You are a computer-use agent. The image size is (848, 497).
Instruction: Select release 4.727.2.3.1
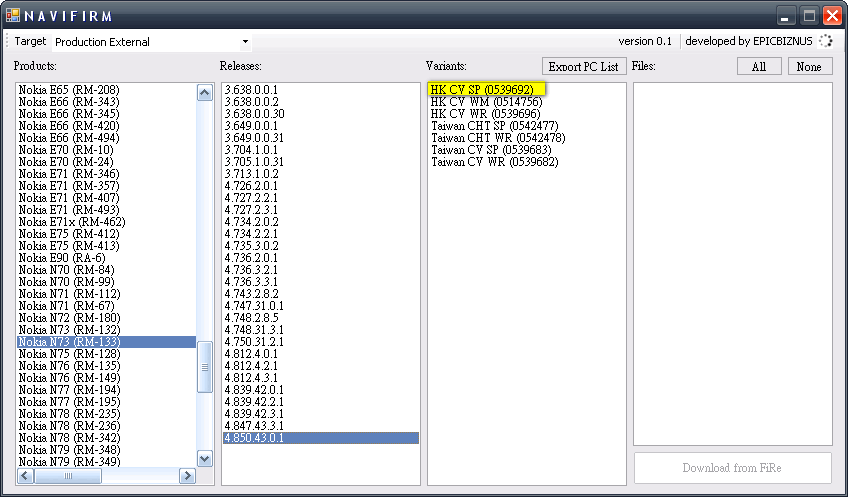[251, 210]
